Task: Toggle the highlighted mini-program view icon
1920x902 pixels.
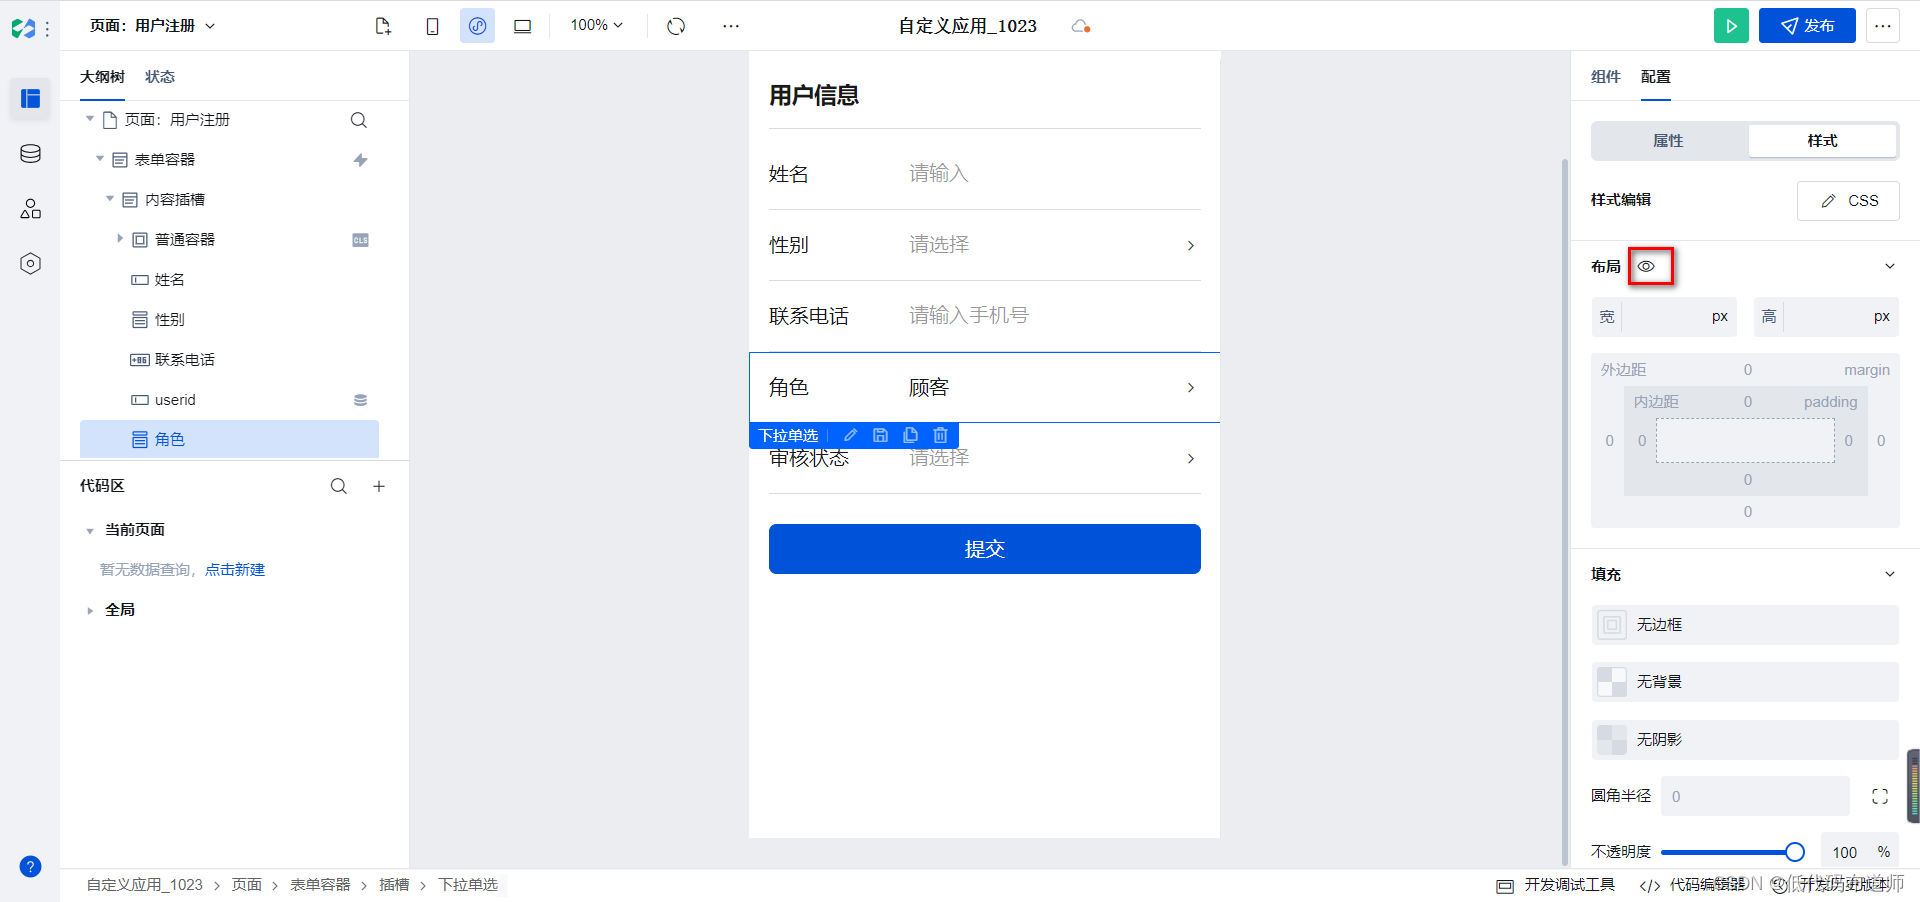Action: (x=477, y=26)
